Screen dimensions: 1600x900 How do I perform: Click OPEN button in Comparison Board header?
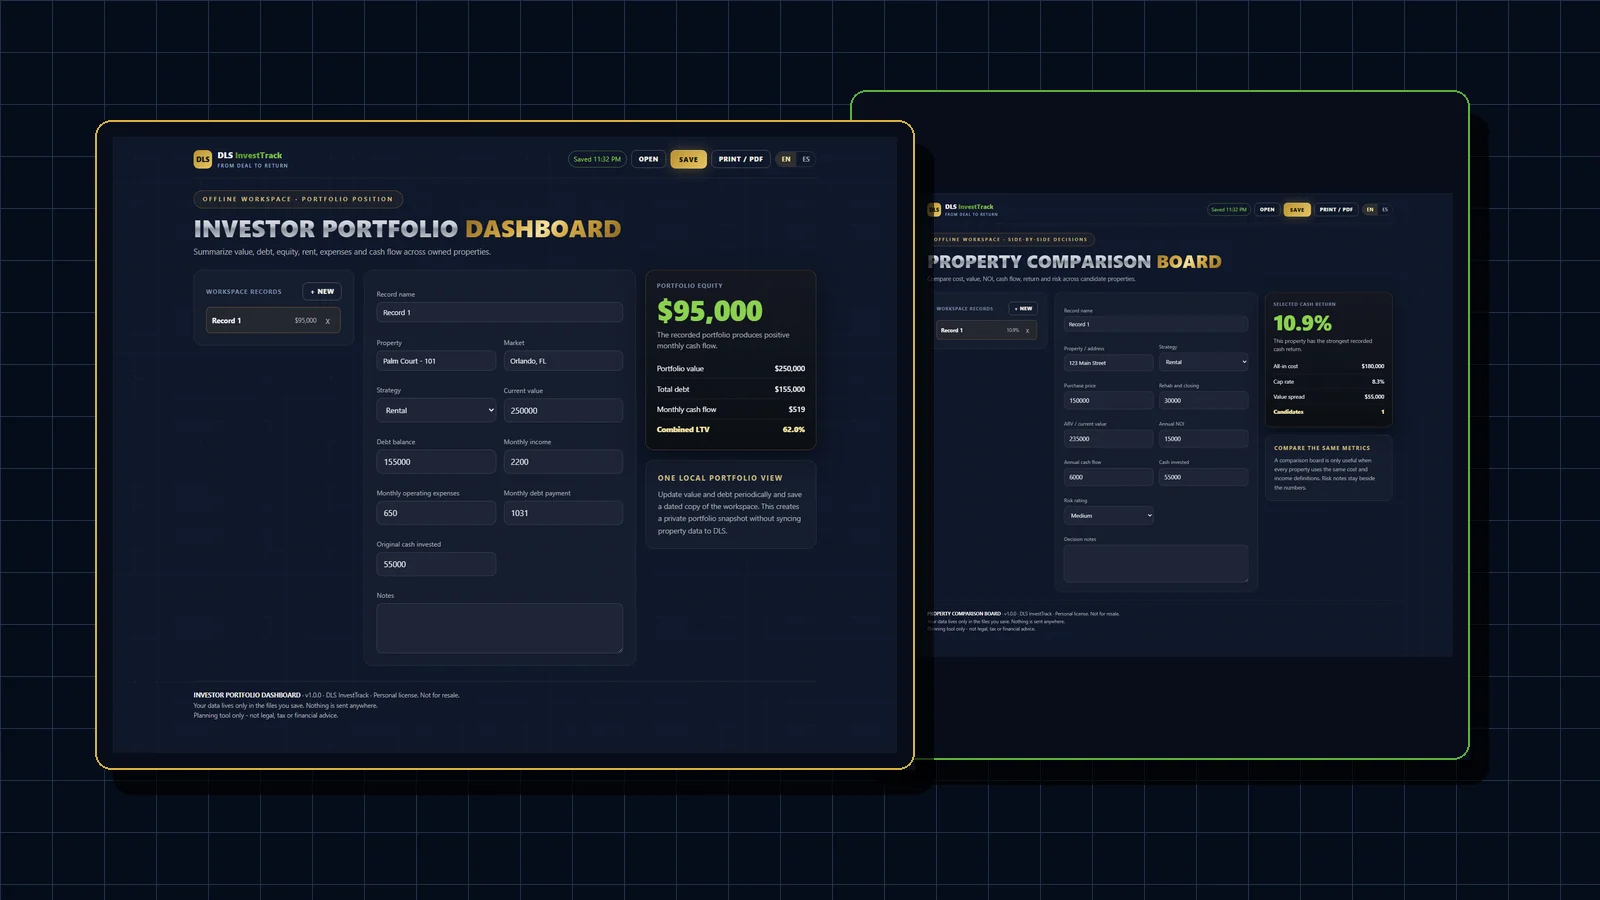pyautogui.click(x=1267, y=210)
